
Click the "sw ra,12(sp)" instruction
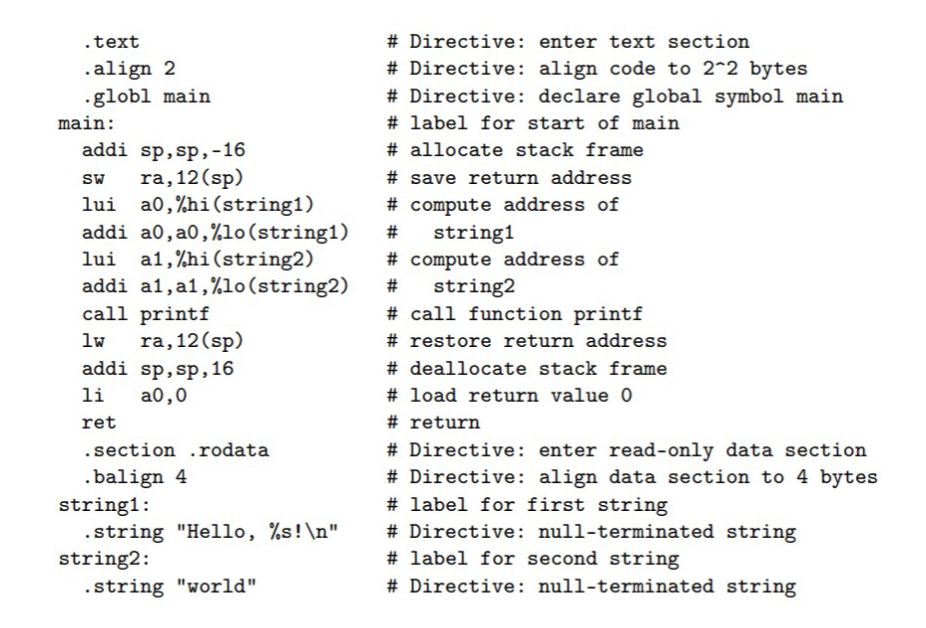pyautogui.click(x=150, y=178)
